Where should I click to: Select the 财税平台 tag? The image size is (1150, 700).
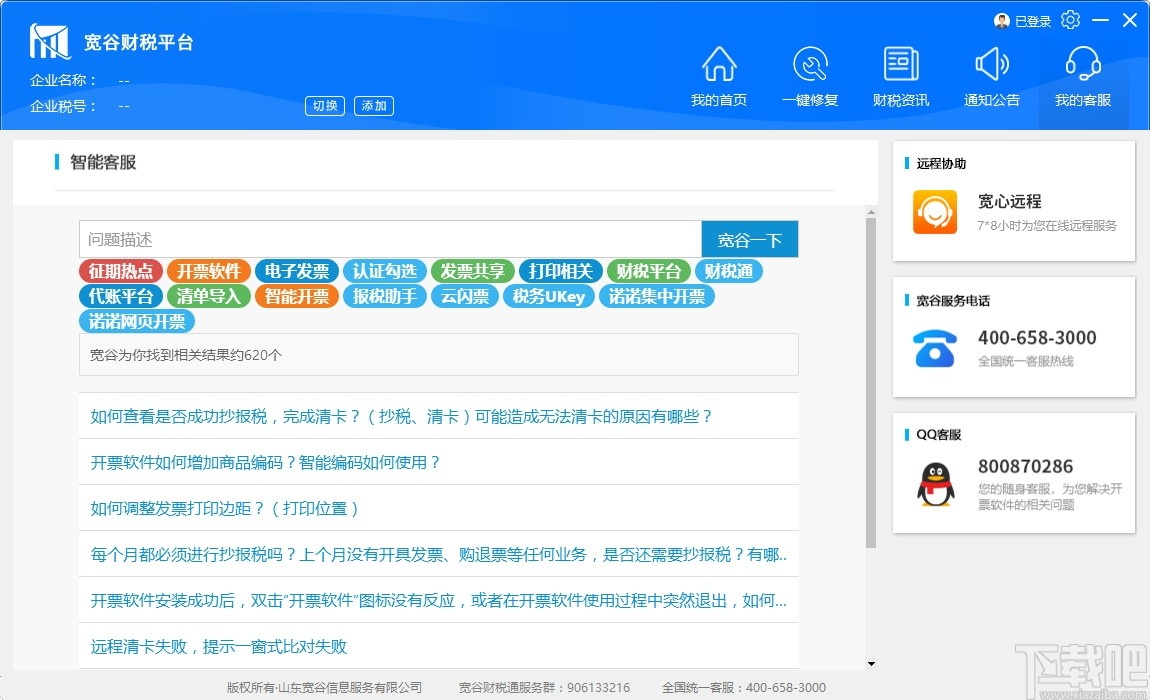(x=649, y=271)
